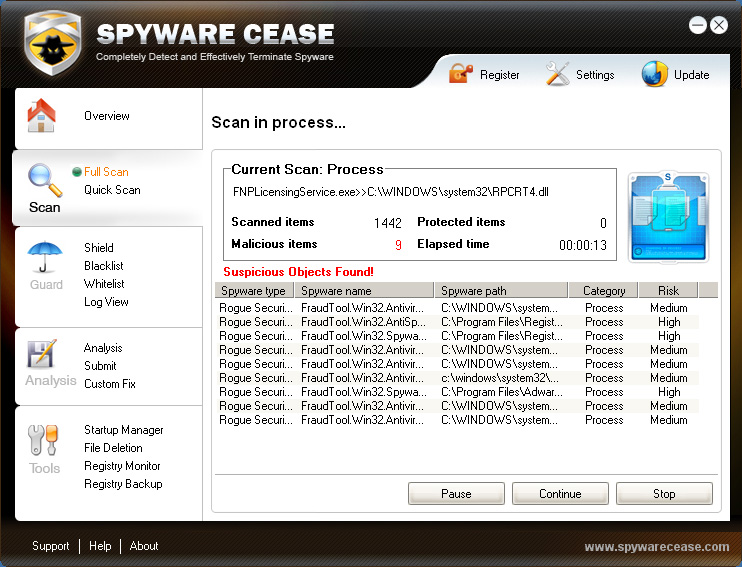Select the FraudTool.Win32.AntiSp... row

point(457,322)
